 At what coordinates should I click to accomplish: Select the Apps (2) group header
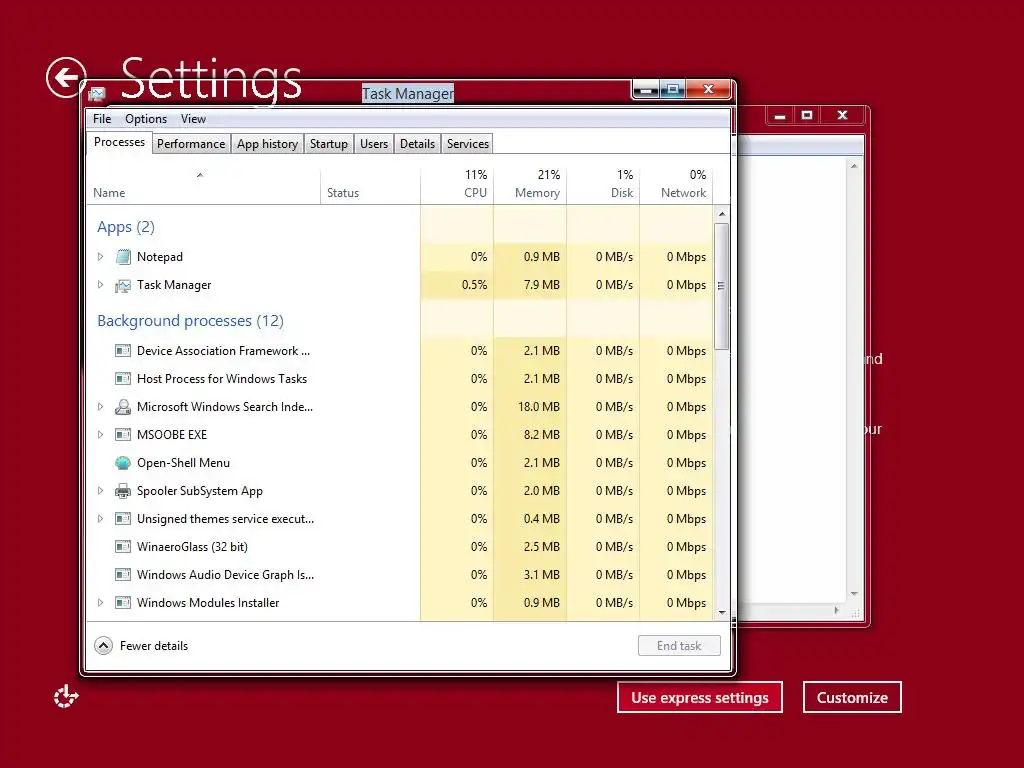click(126, 227)
